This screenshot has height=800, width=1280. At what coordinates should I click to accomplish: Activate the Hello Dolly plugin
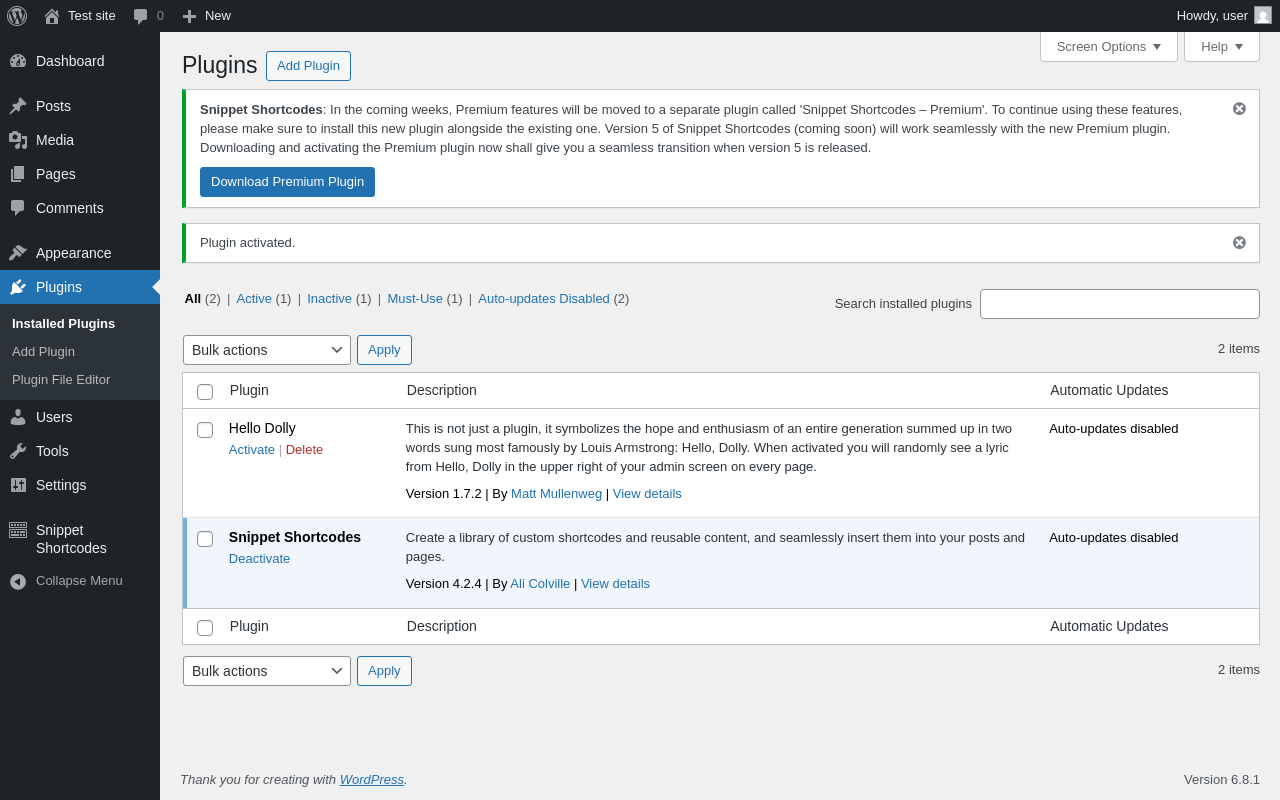point(252,450)
